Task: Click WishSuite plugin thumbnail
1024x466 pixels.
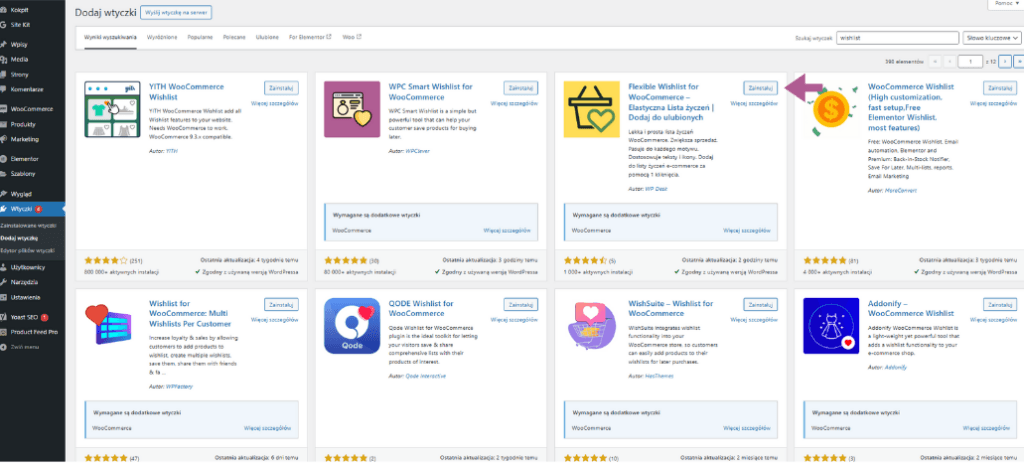Action: tap(592, 326)
